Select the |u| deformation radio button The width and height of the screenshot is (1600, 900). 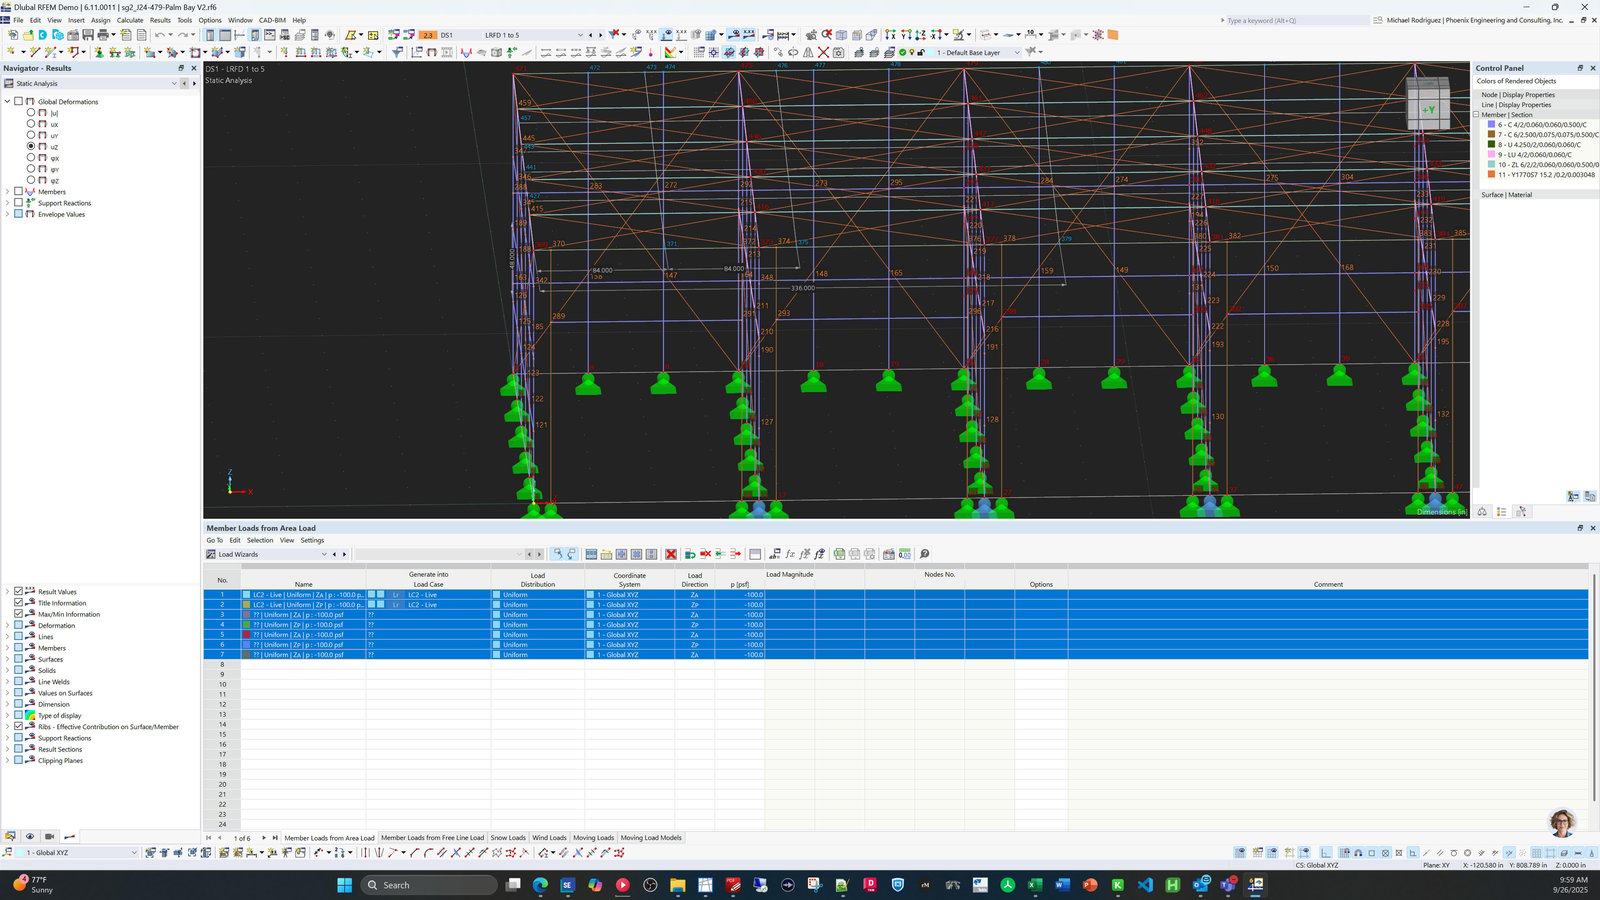pyautogui.click(x=31, y=113)
